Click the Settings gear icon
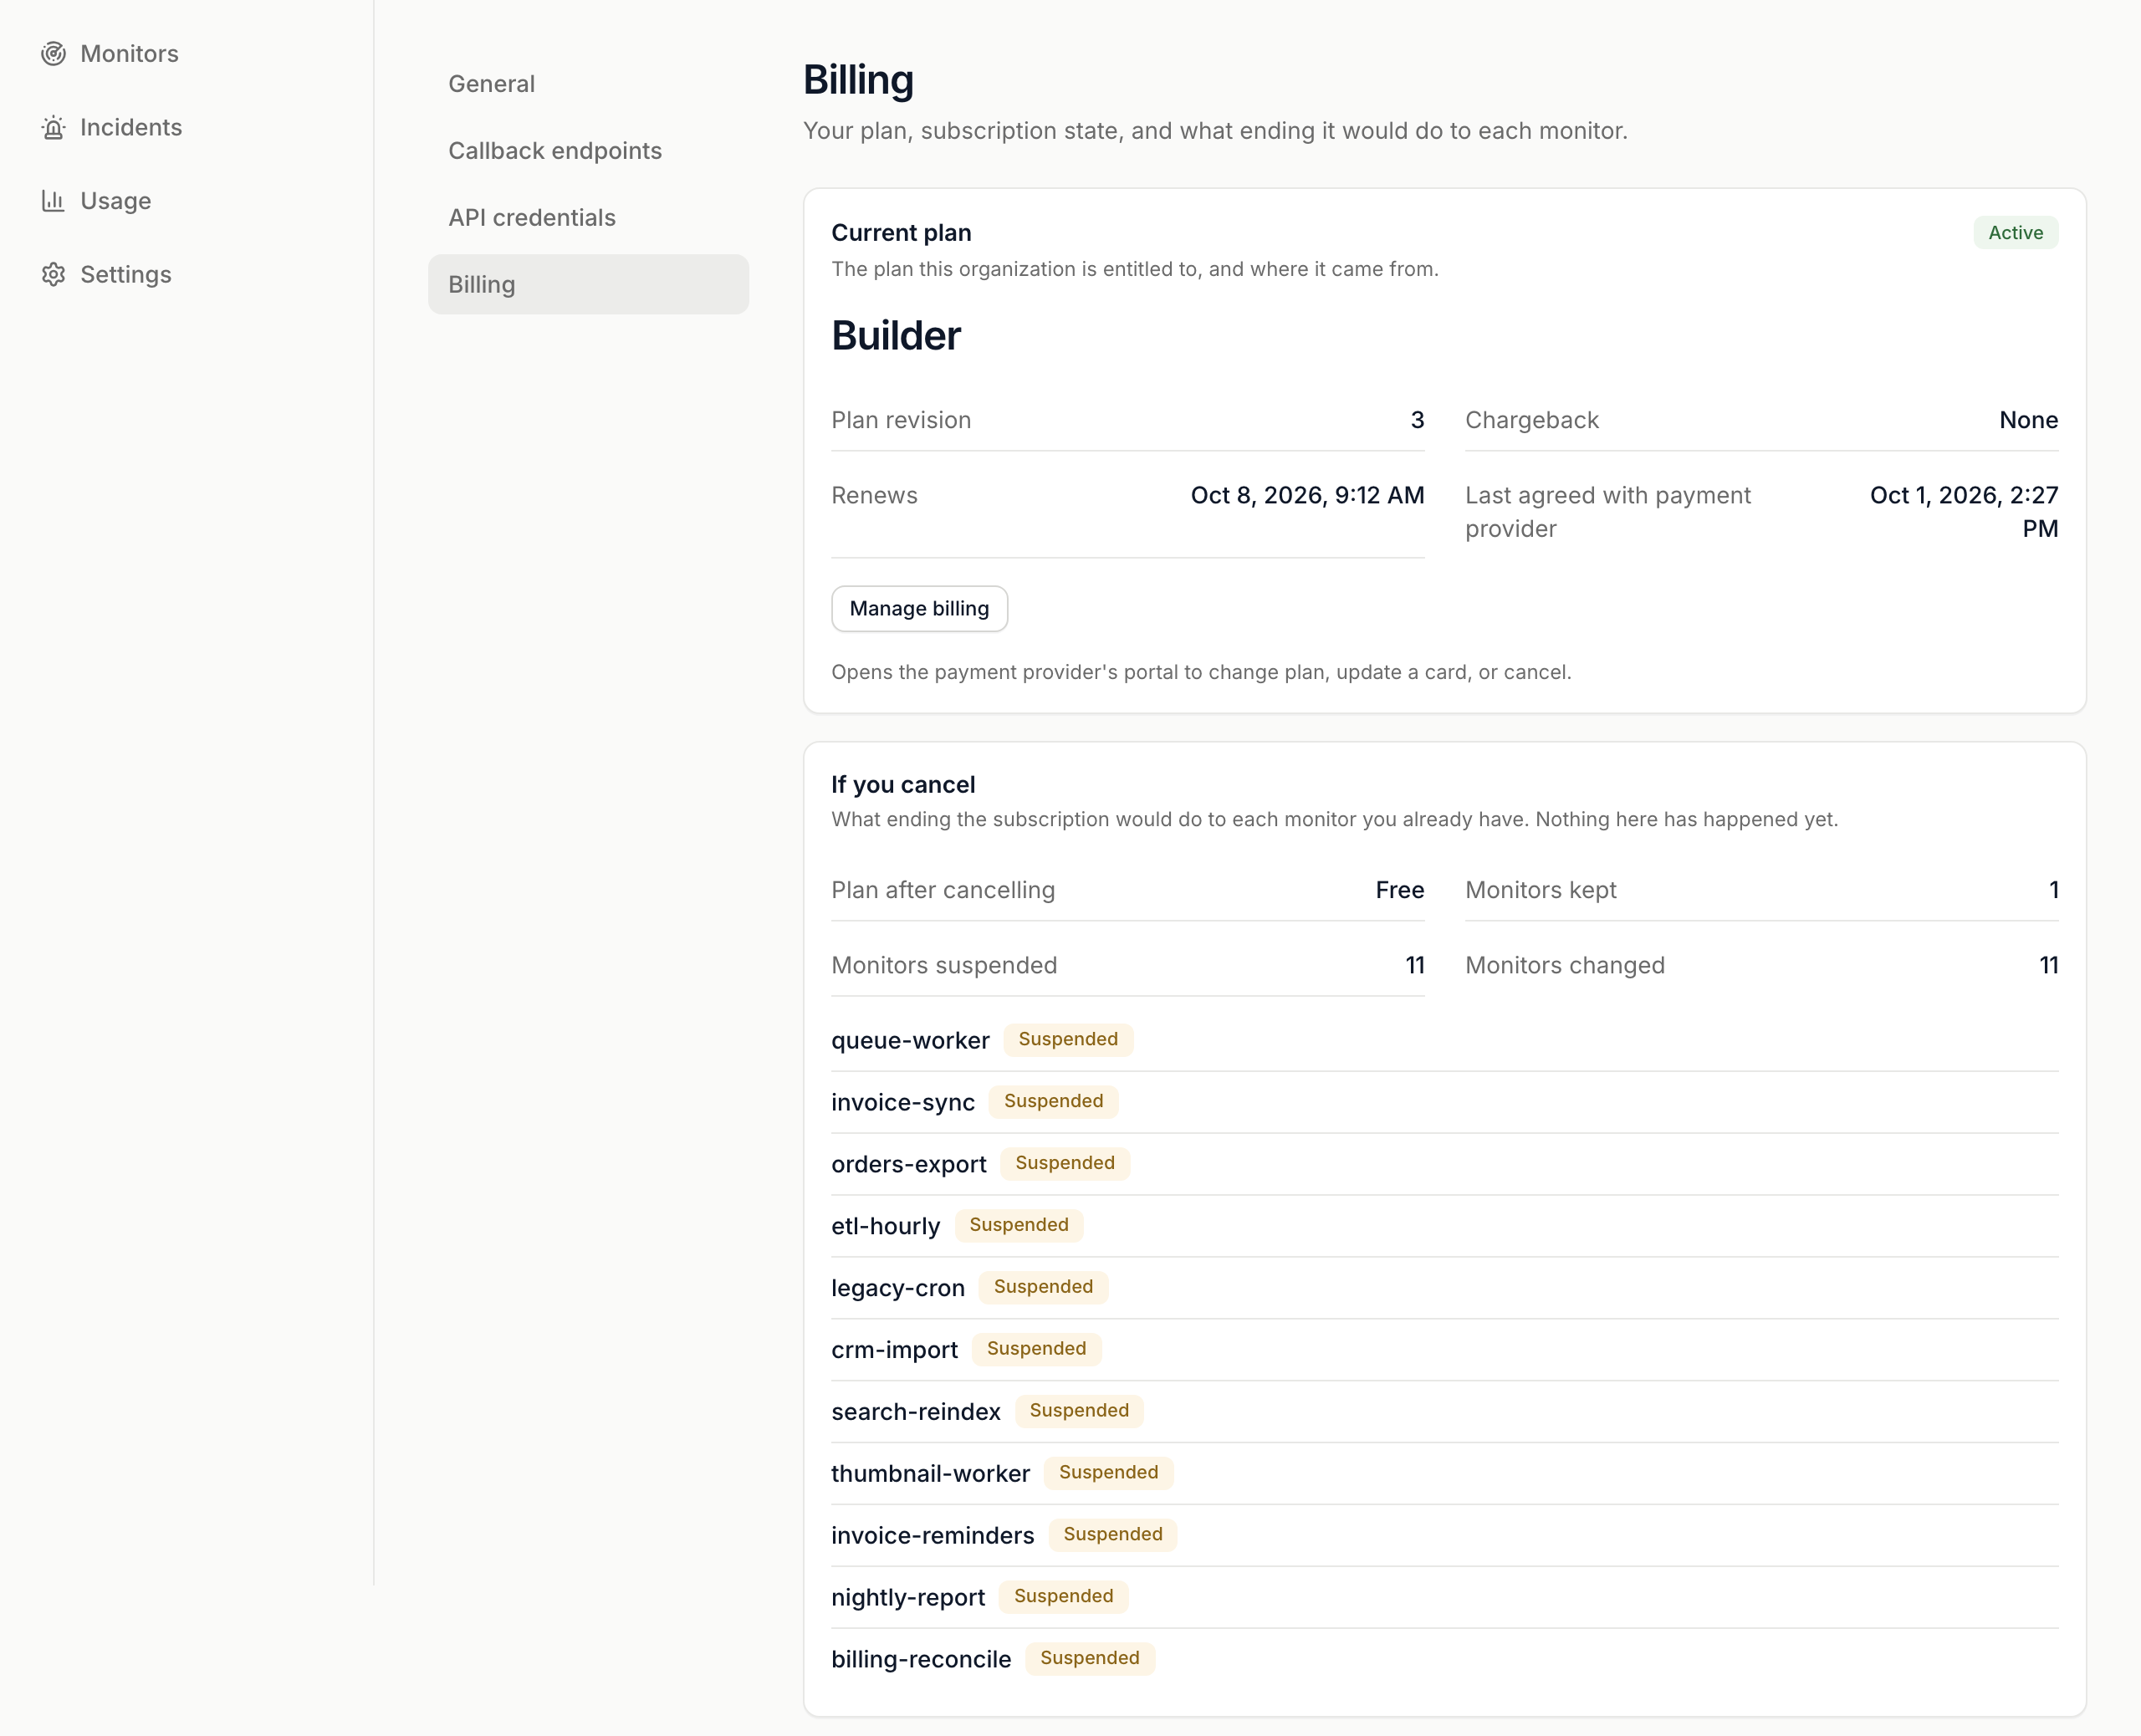Screen dimensions: 2141x1736 click(53, 275)
